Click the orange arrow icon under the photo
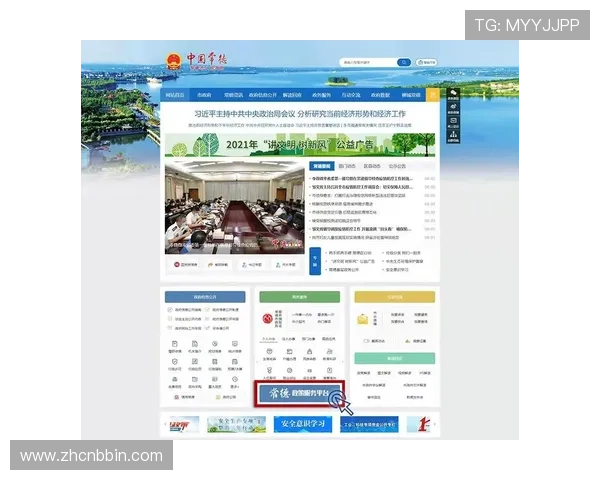This screenshot has height=480, width=600. click(210, 264)
